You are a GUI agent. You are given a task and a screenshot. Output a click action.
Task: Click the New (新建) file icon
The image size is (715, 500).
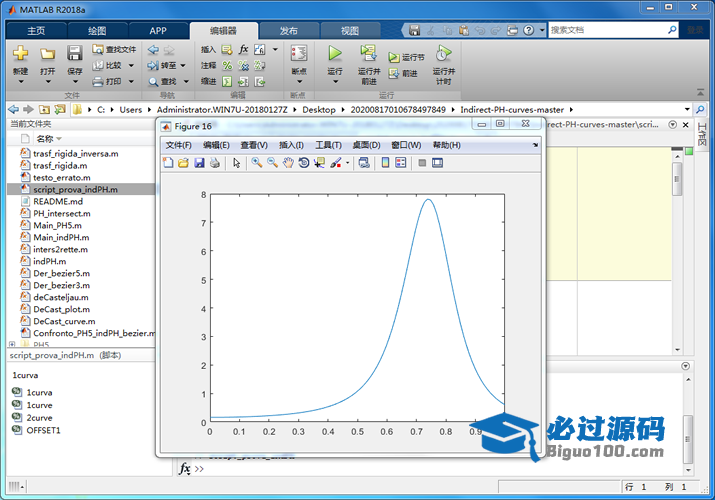tap(21, 53)
